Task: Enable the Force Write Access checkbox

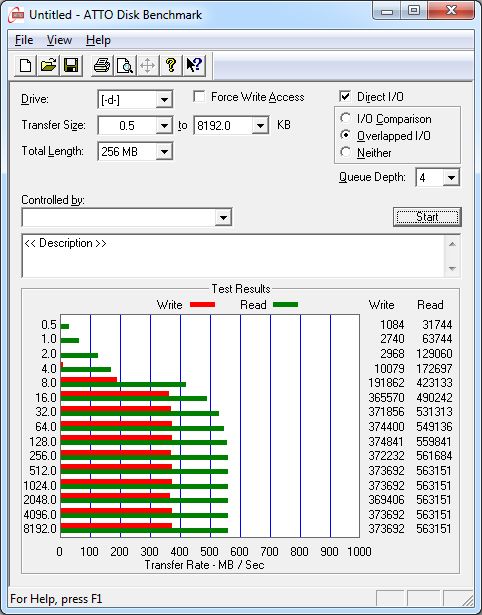Action: click(x=199, y=96)
